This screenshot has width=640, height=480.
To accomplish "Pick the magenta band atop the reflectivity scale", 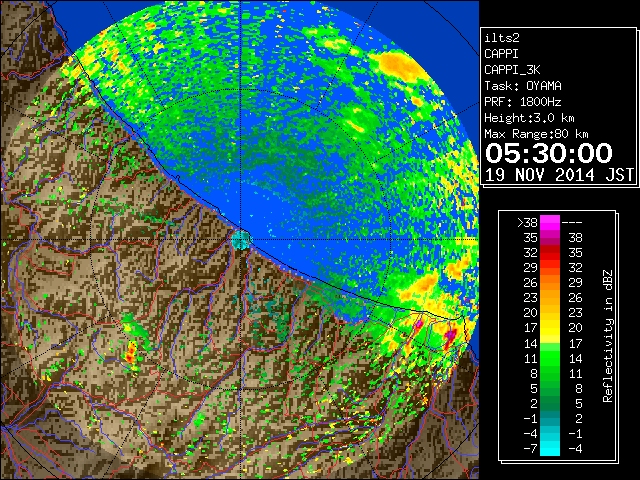I will click(550, 223).
